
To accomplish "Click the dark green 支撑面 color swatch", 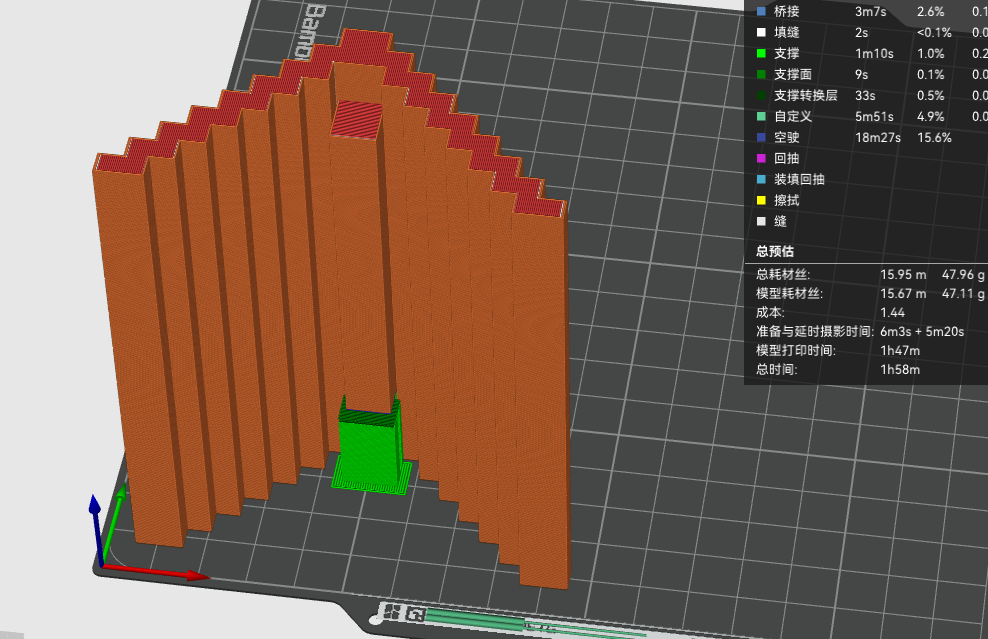I will [x=761, y=74].
